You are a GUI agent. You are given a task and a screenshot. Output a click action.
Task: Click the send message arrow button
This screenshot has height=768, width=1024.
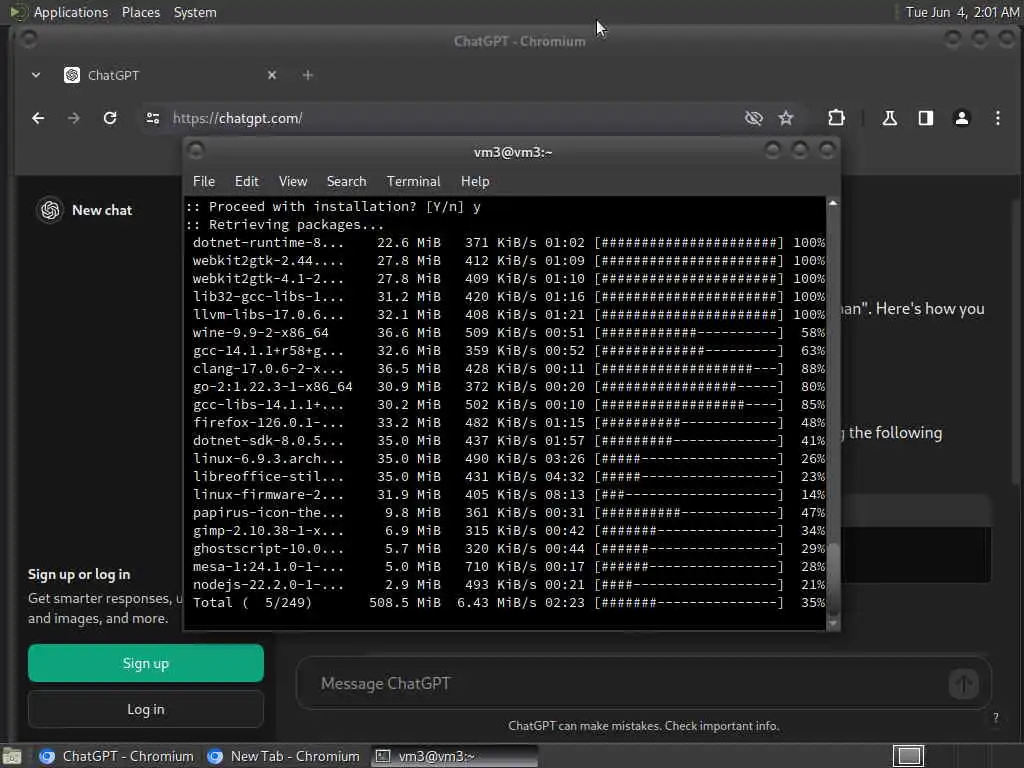point(963,684)
